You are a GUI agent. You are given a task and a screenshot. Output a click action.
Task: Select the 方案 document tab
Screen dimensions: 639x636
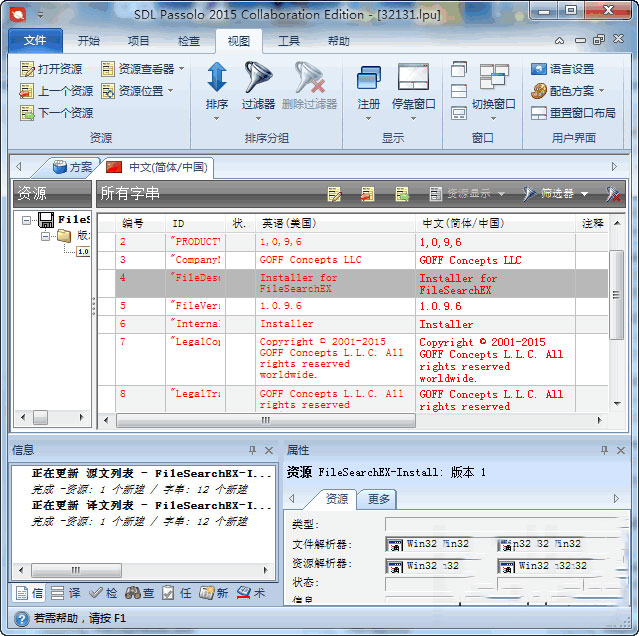(x=73, y=167)
